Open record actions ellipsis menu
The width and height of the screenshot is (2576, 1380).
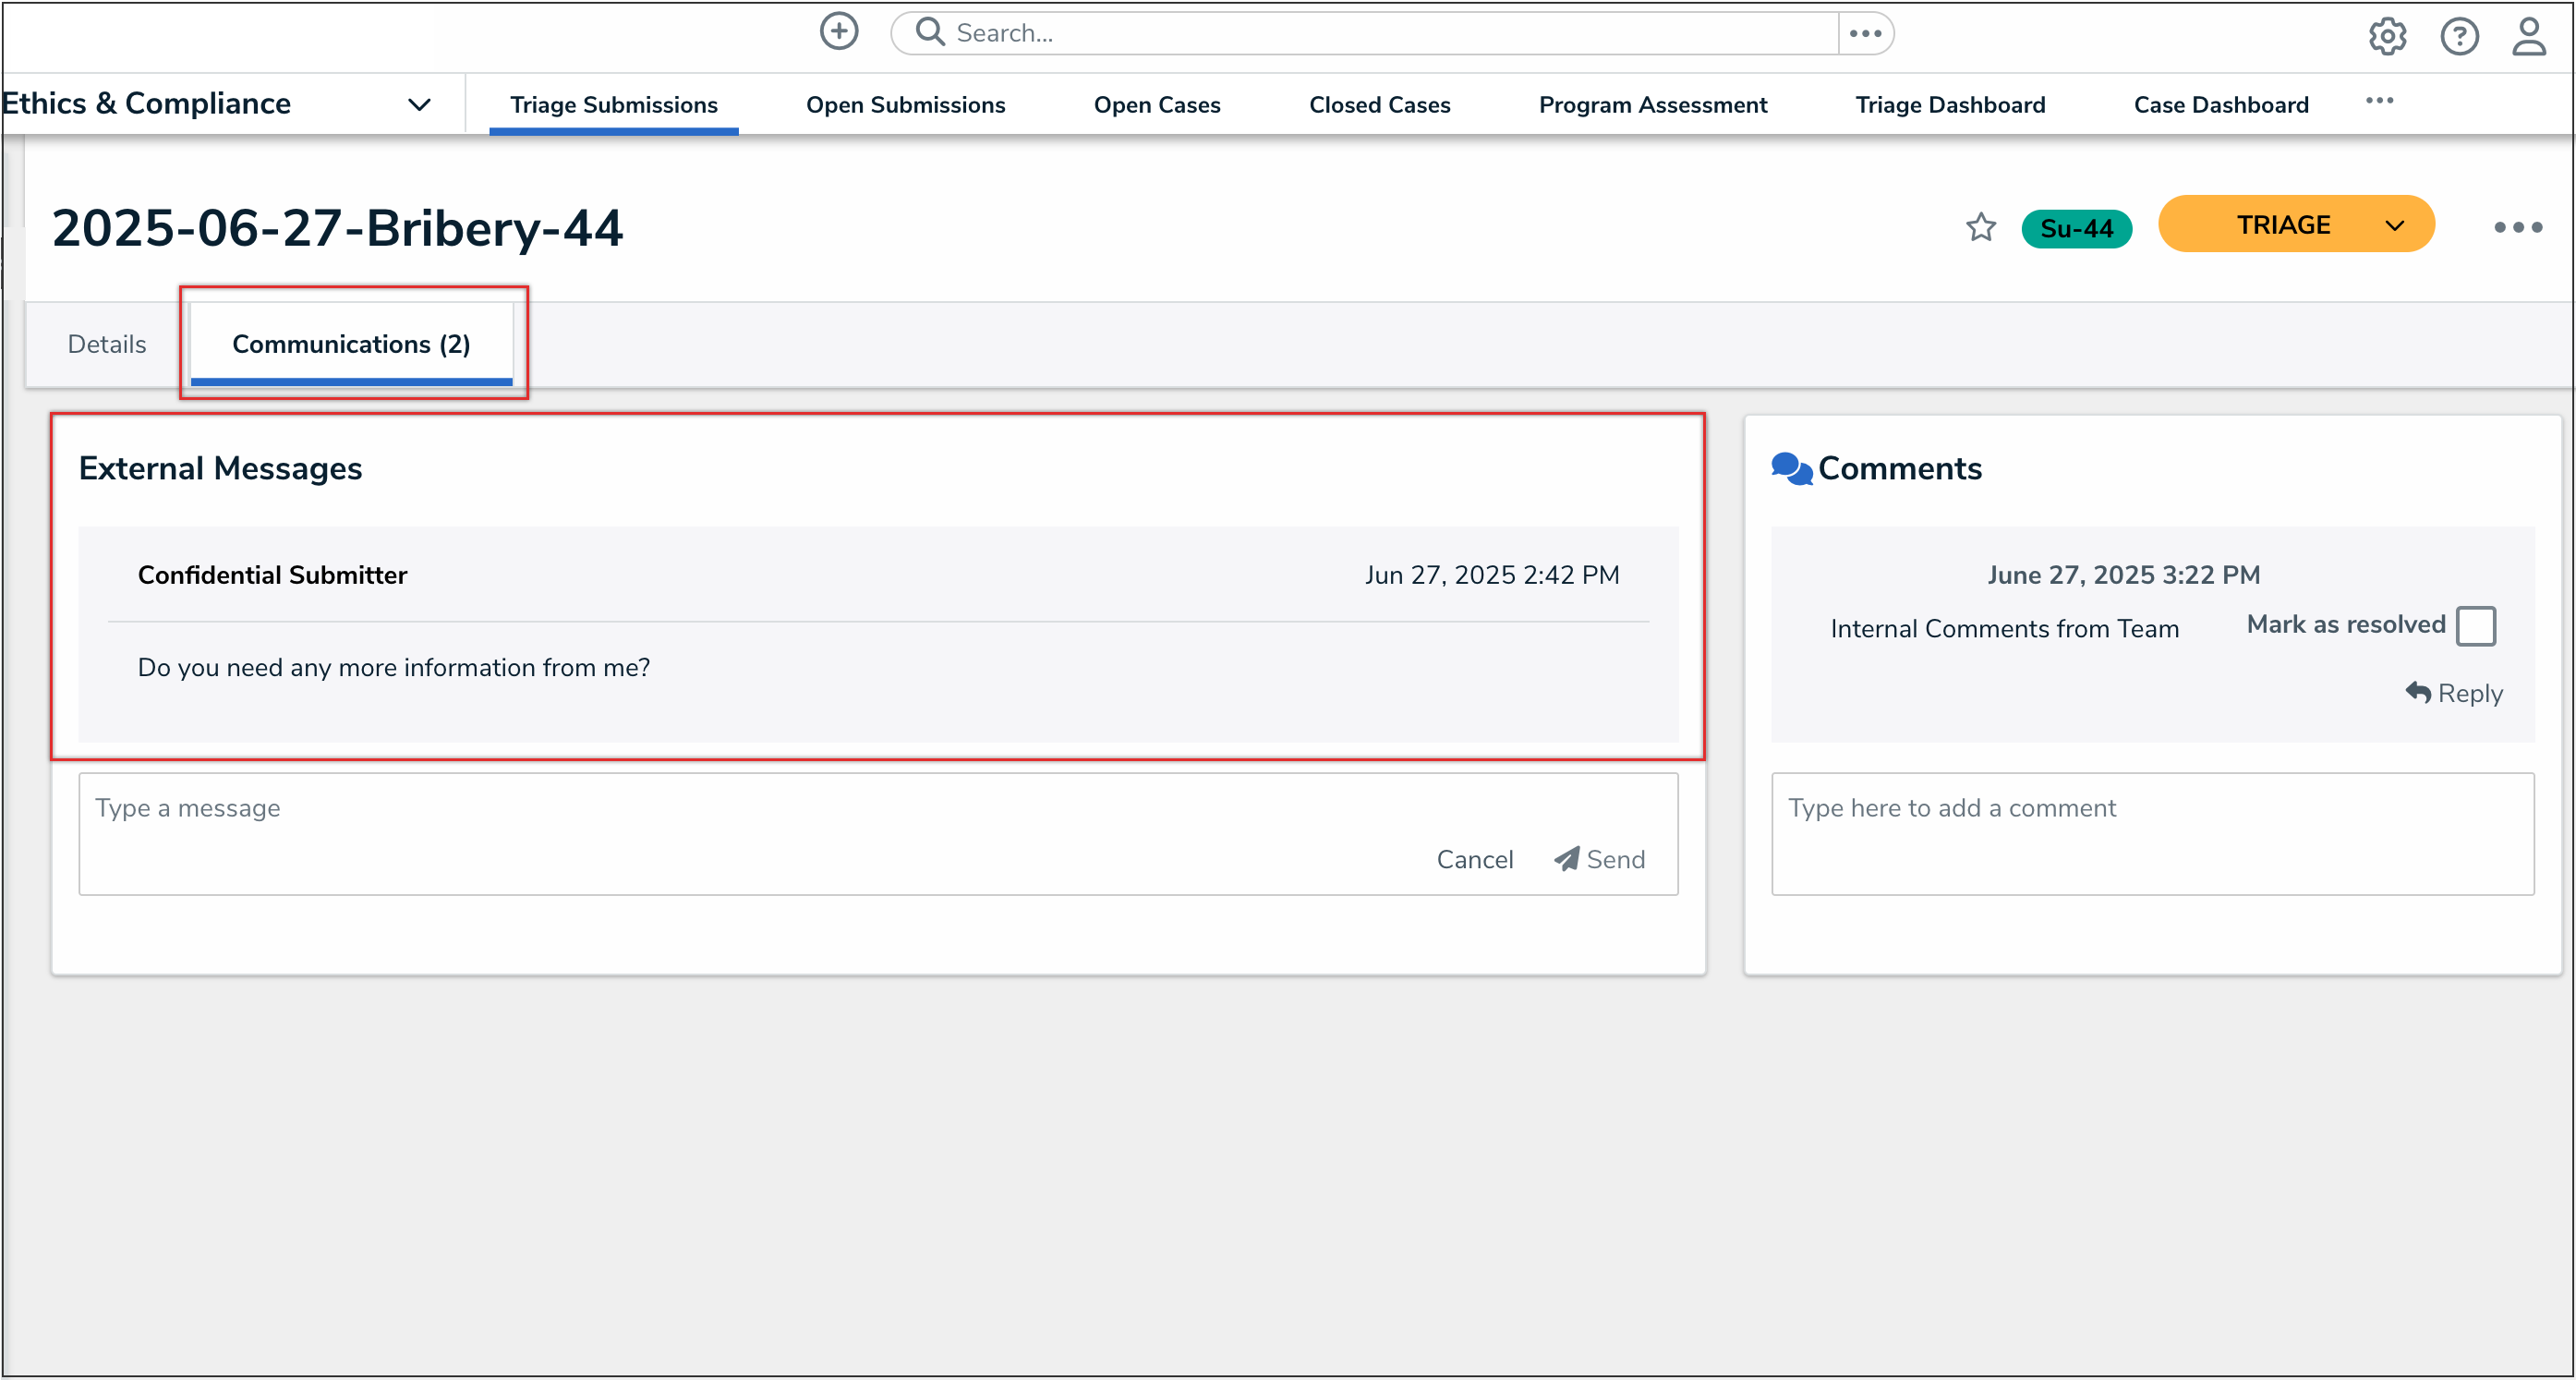pyautogui.click(x=2517, y=227)
